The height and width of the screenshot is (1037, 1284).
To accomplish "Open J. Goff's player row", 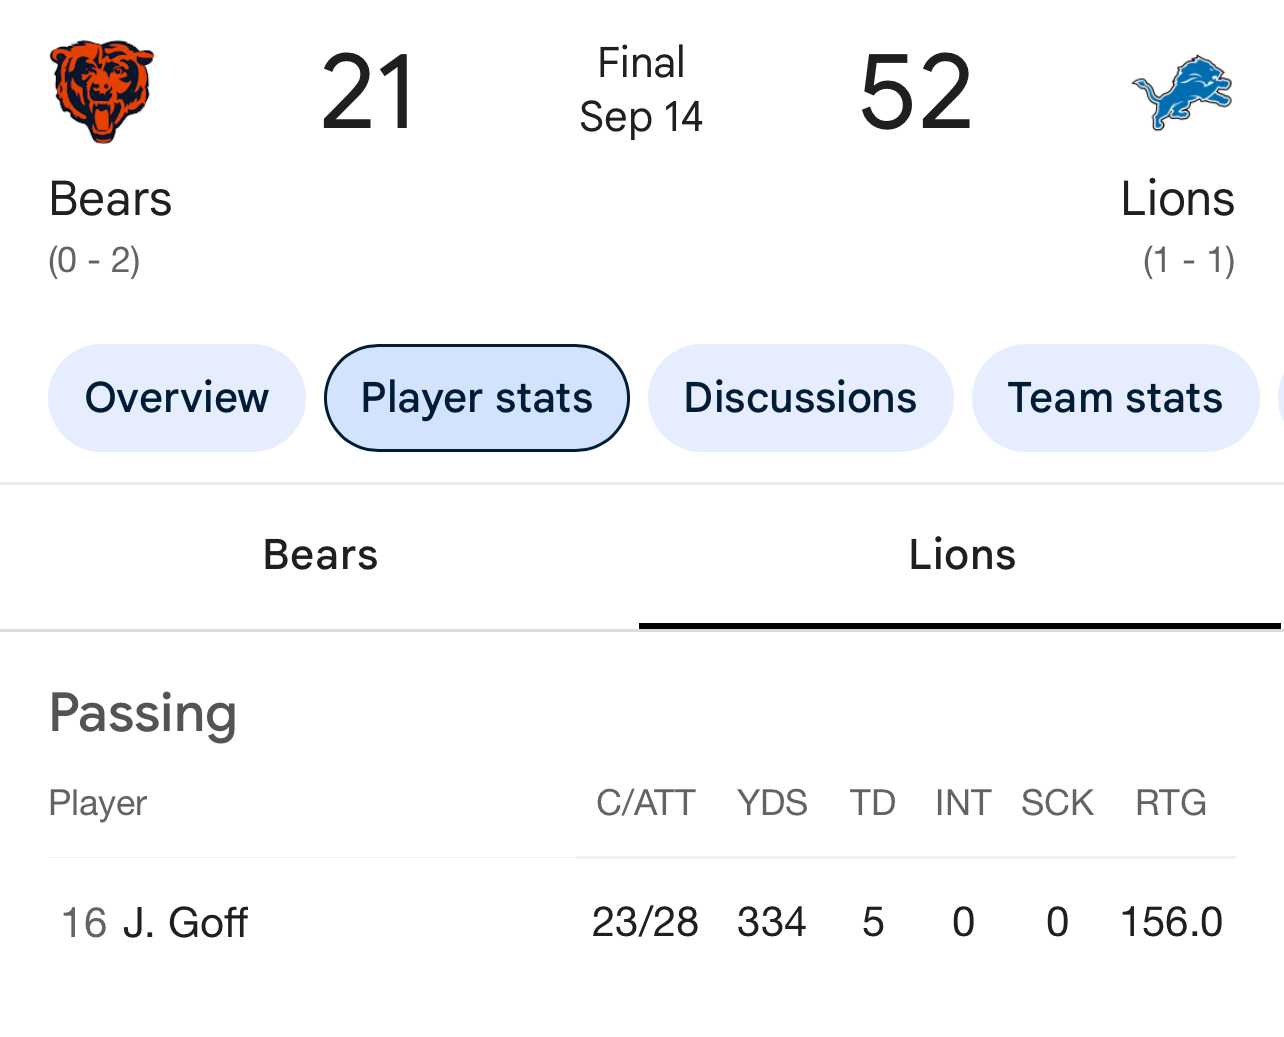I will click(642, 922).
